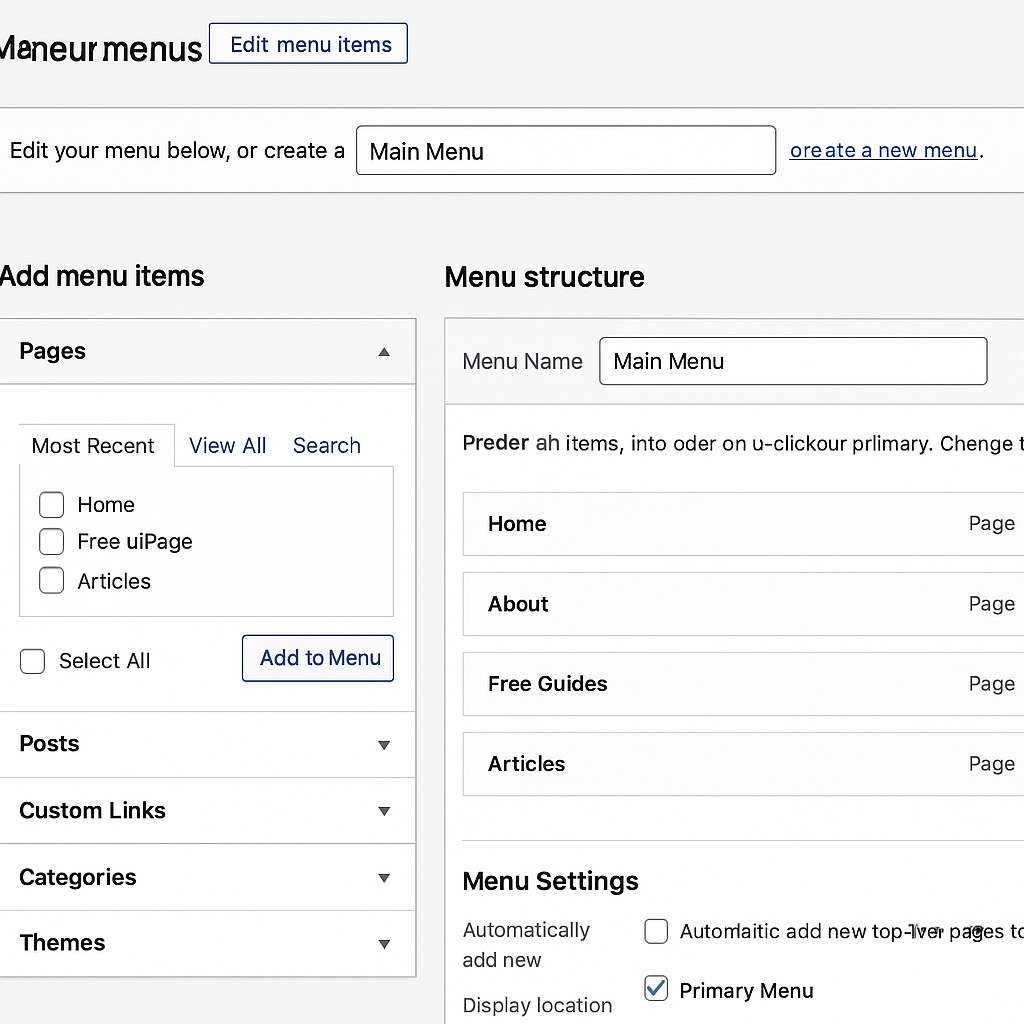
Task: Check the Free uiPage checkbox
Action: coord(52,542)
